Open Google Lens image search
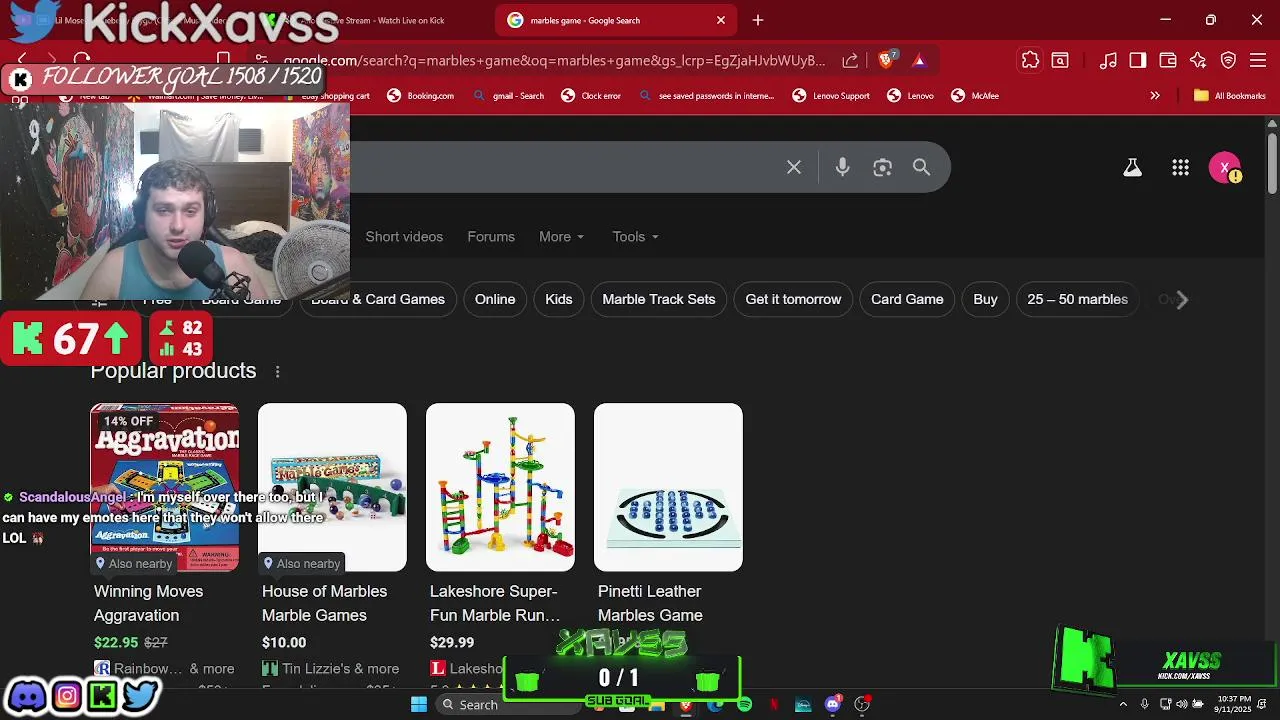The width and height of the screenshot is (1280, 720). coord(882,168)
